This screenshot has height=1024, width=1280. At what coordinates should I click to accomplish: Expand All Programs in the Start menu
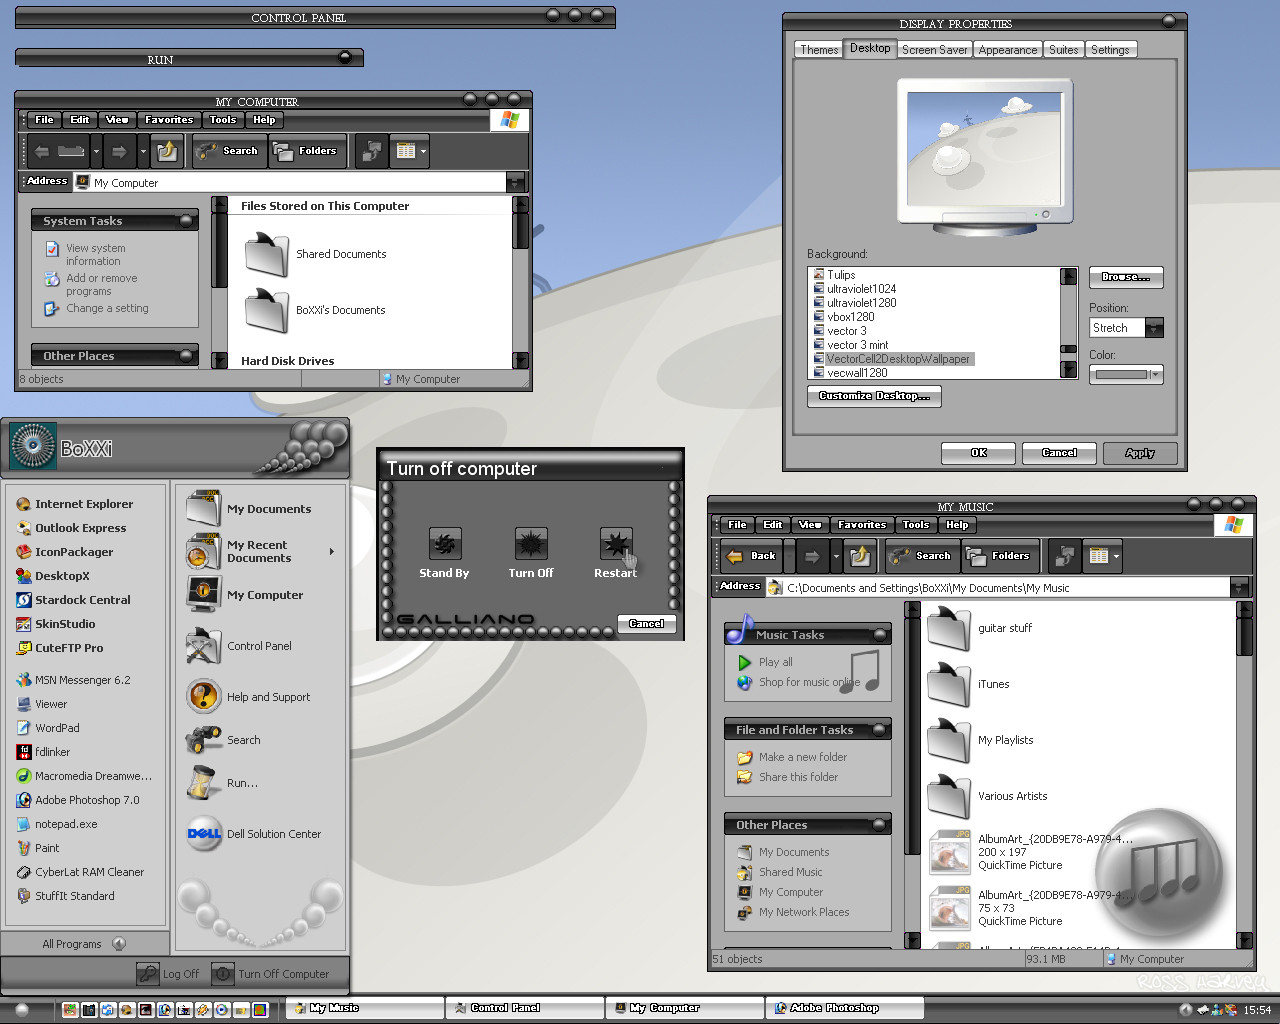(x=84, y=944)
